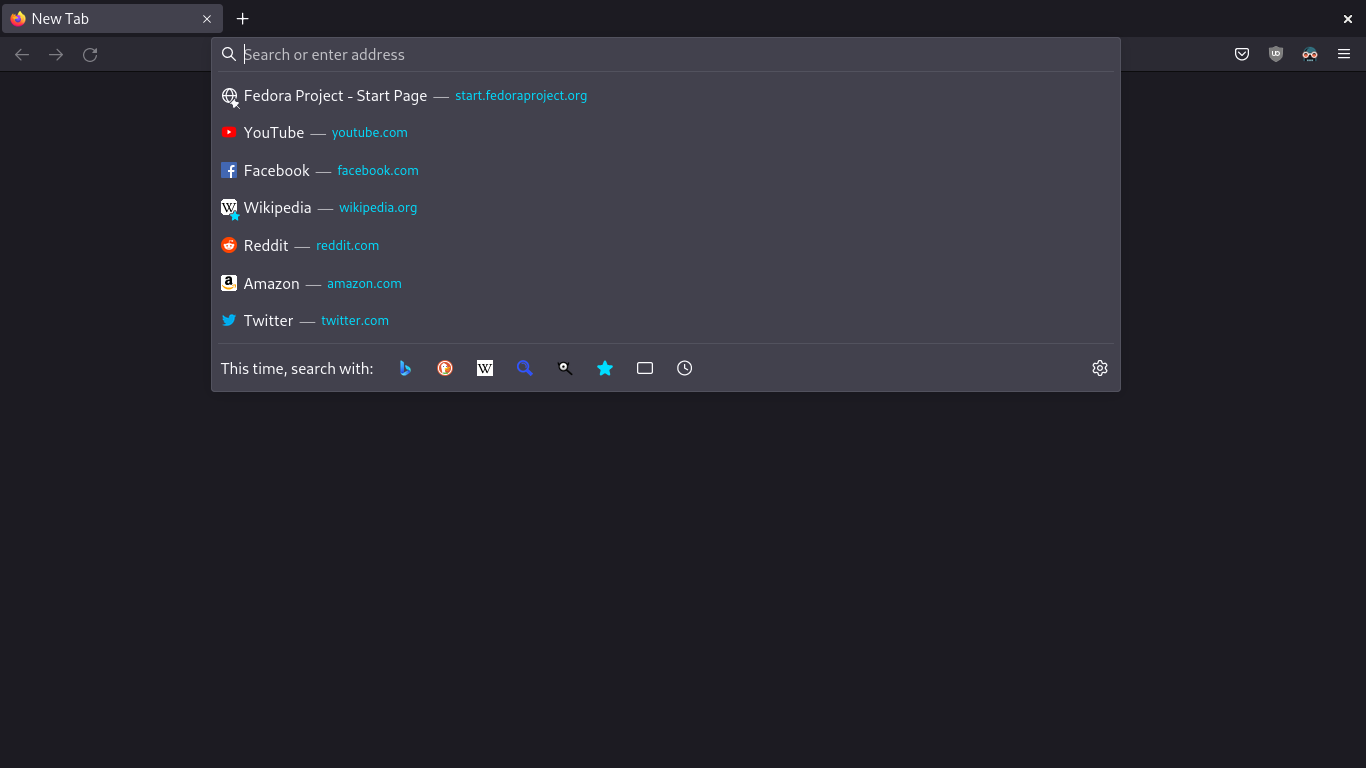Open search settings gear

1100,368
